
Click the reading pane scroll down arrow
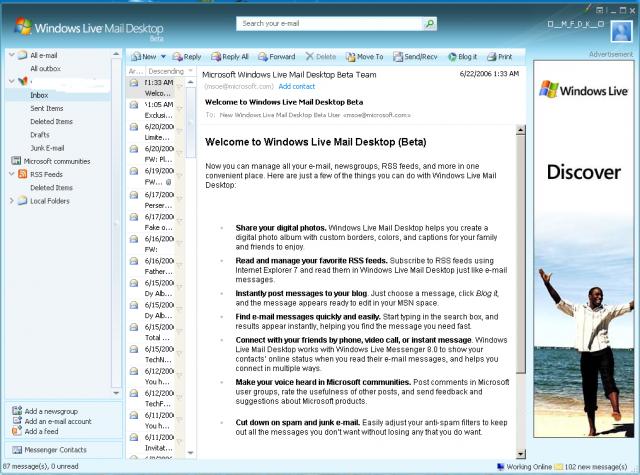click(x=520, y=454)
